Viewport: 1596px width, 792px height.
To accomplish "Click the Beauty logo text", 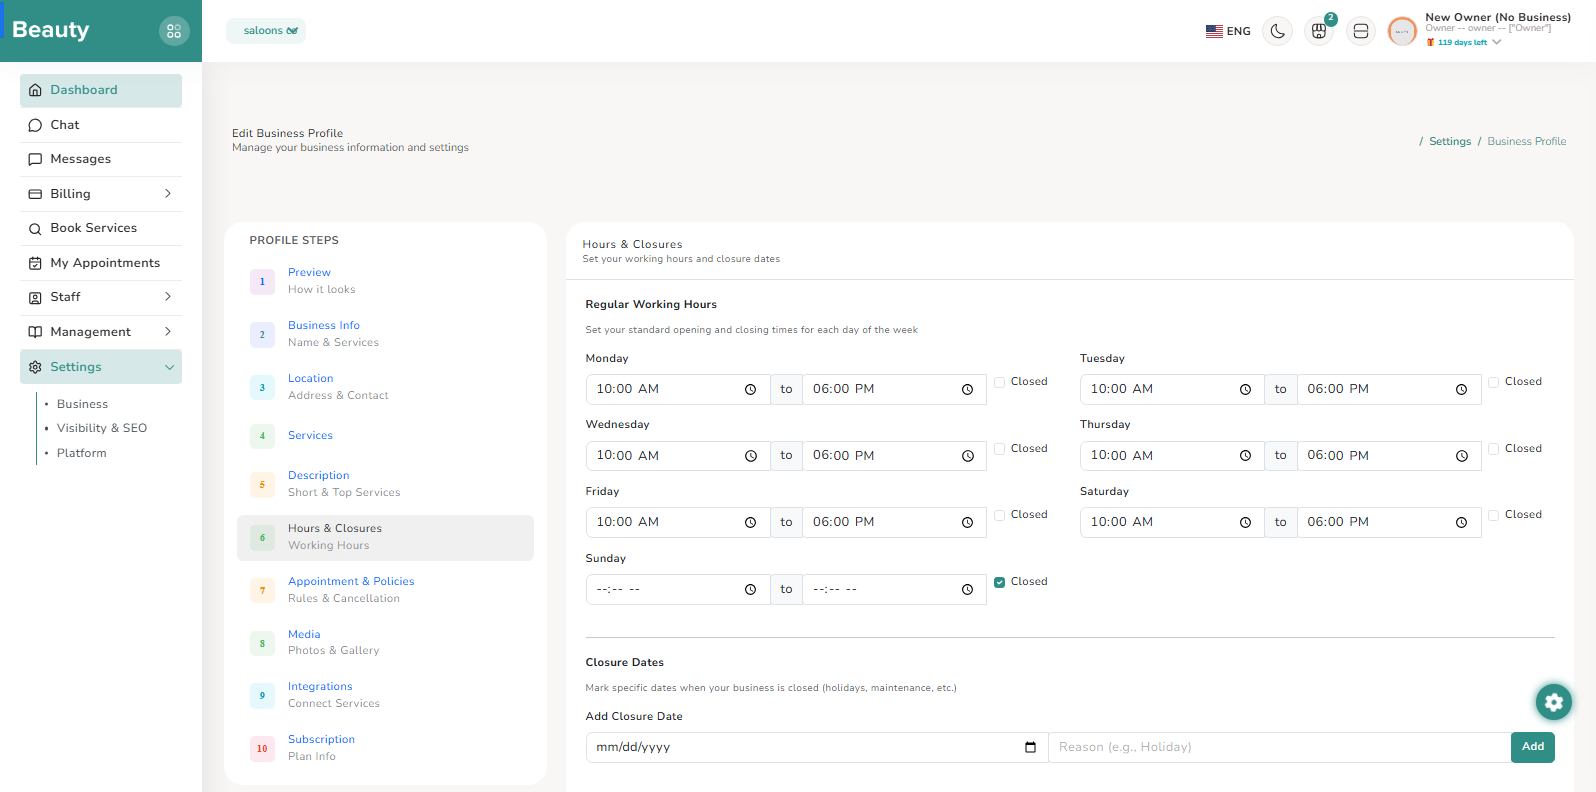I will pyautogui.click(x=51, y=30).
